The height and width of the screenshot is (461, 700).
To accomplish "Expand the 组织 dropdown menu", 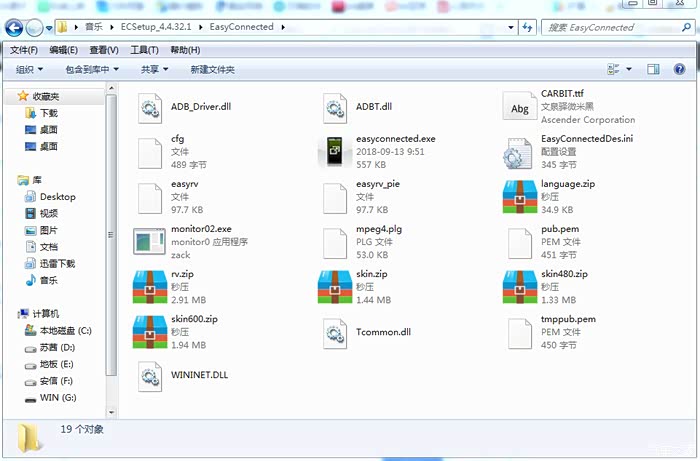I will point(29,70).
